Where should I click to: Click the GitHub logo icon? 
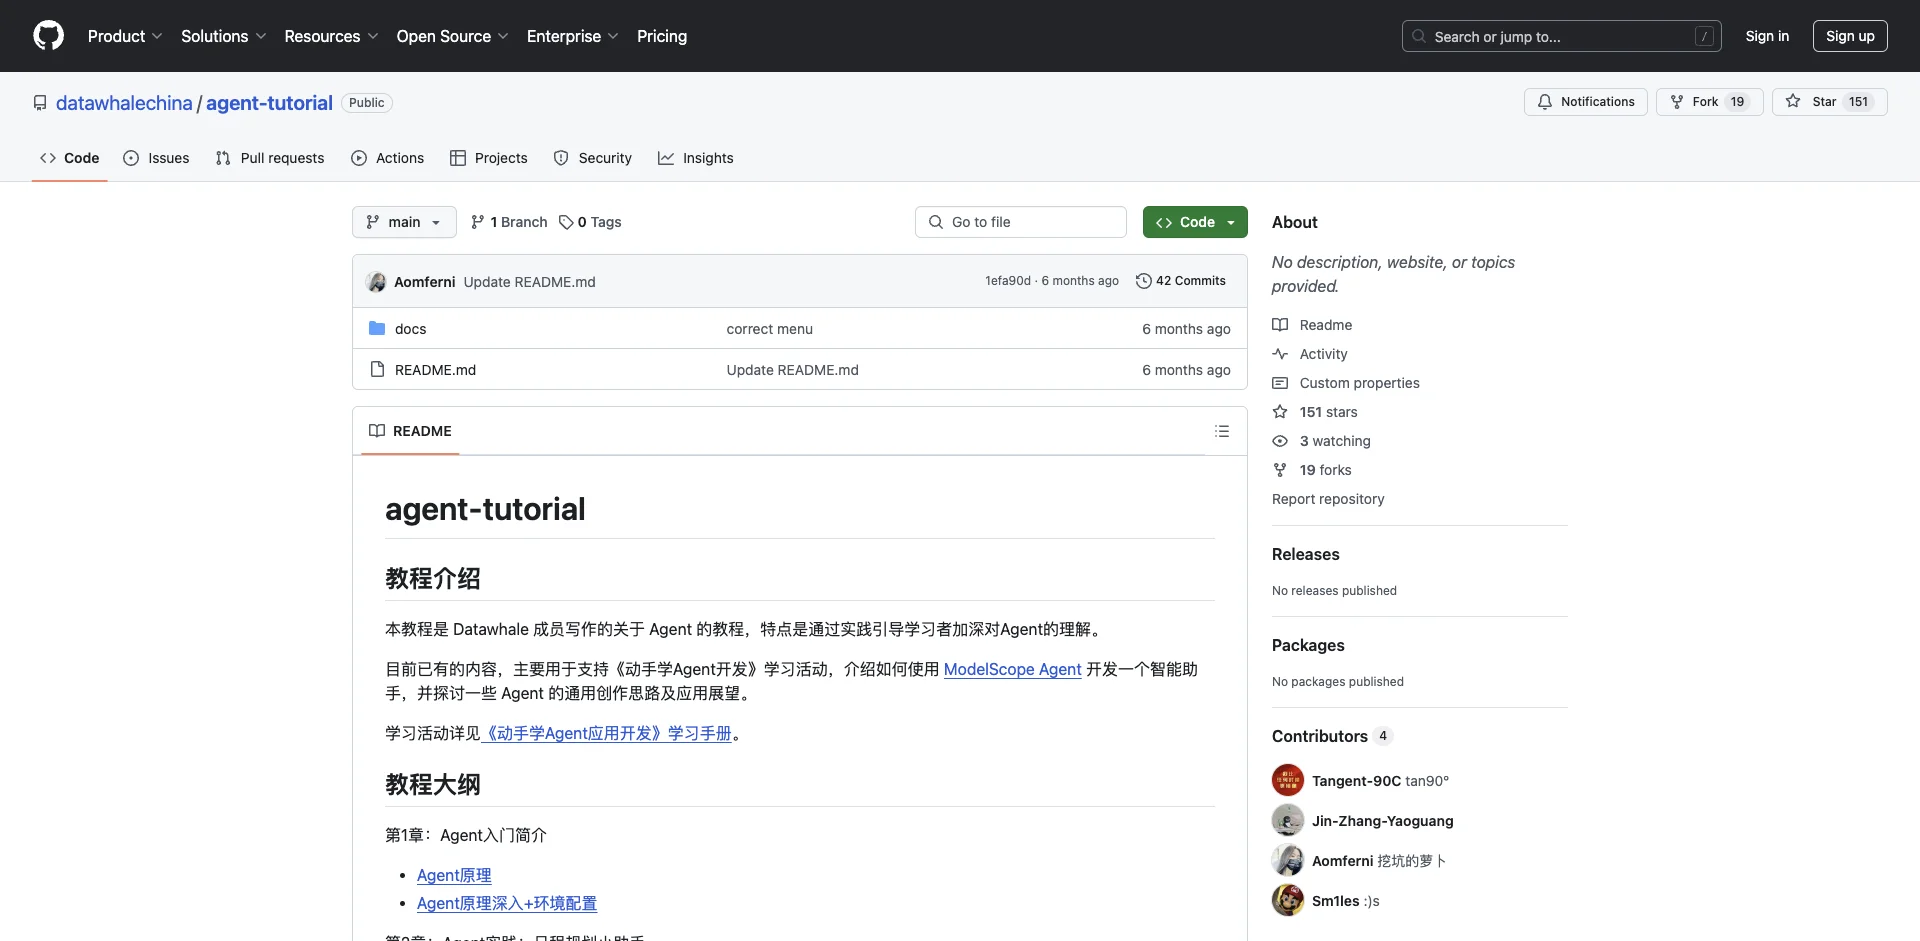click(48, 36)
